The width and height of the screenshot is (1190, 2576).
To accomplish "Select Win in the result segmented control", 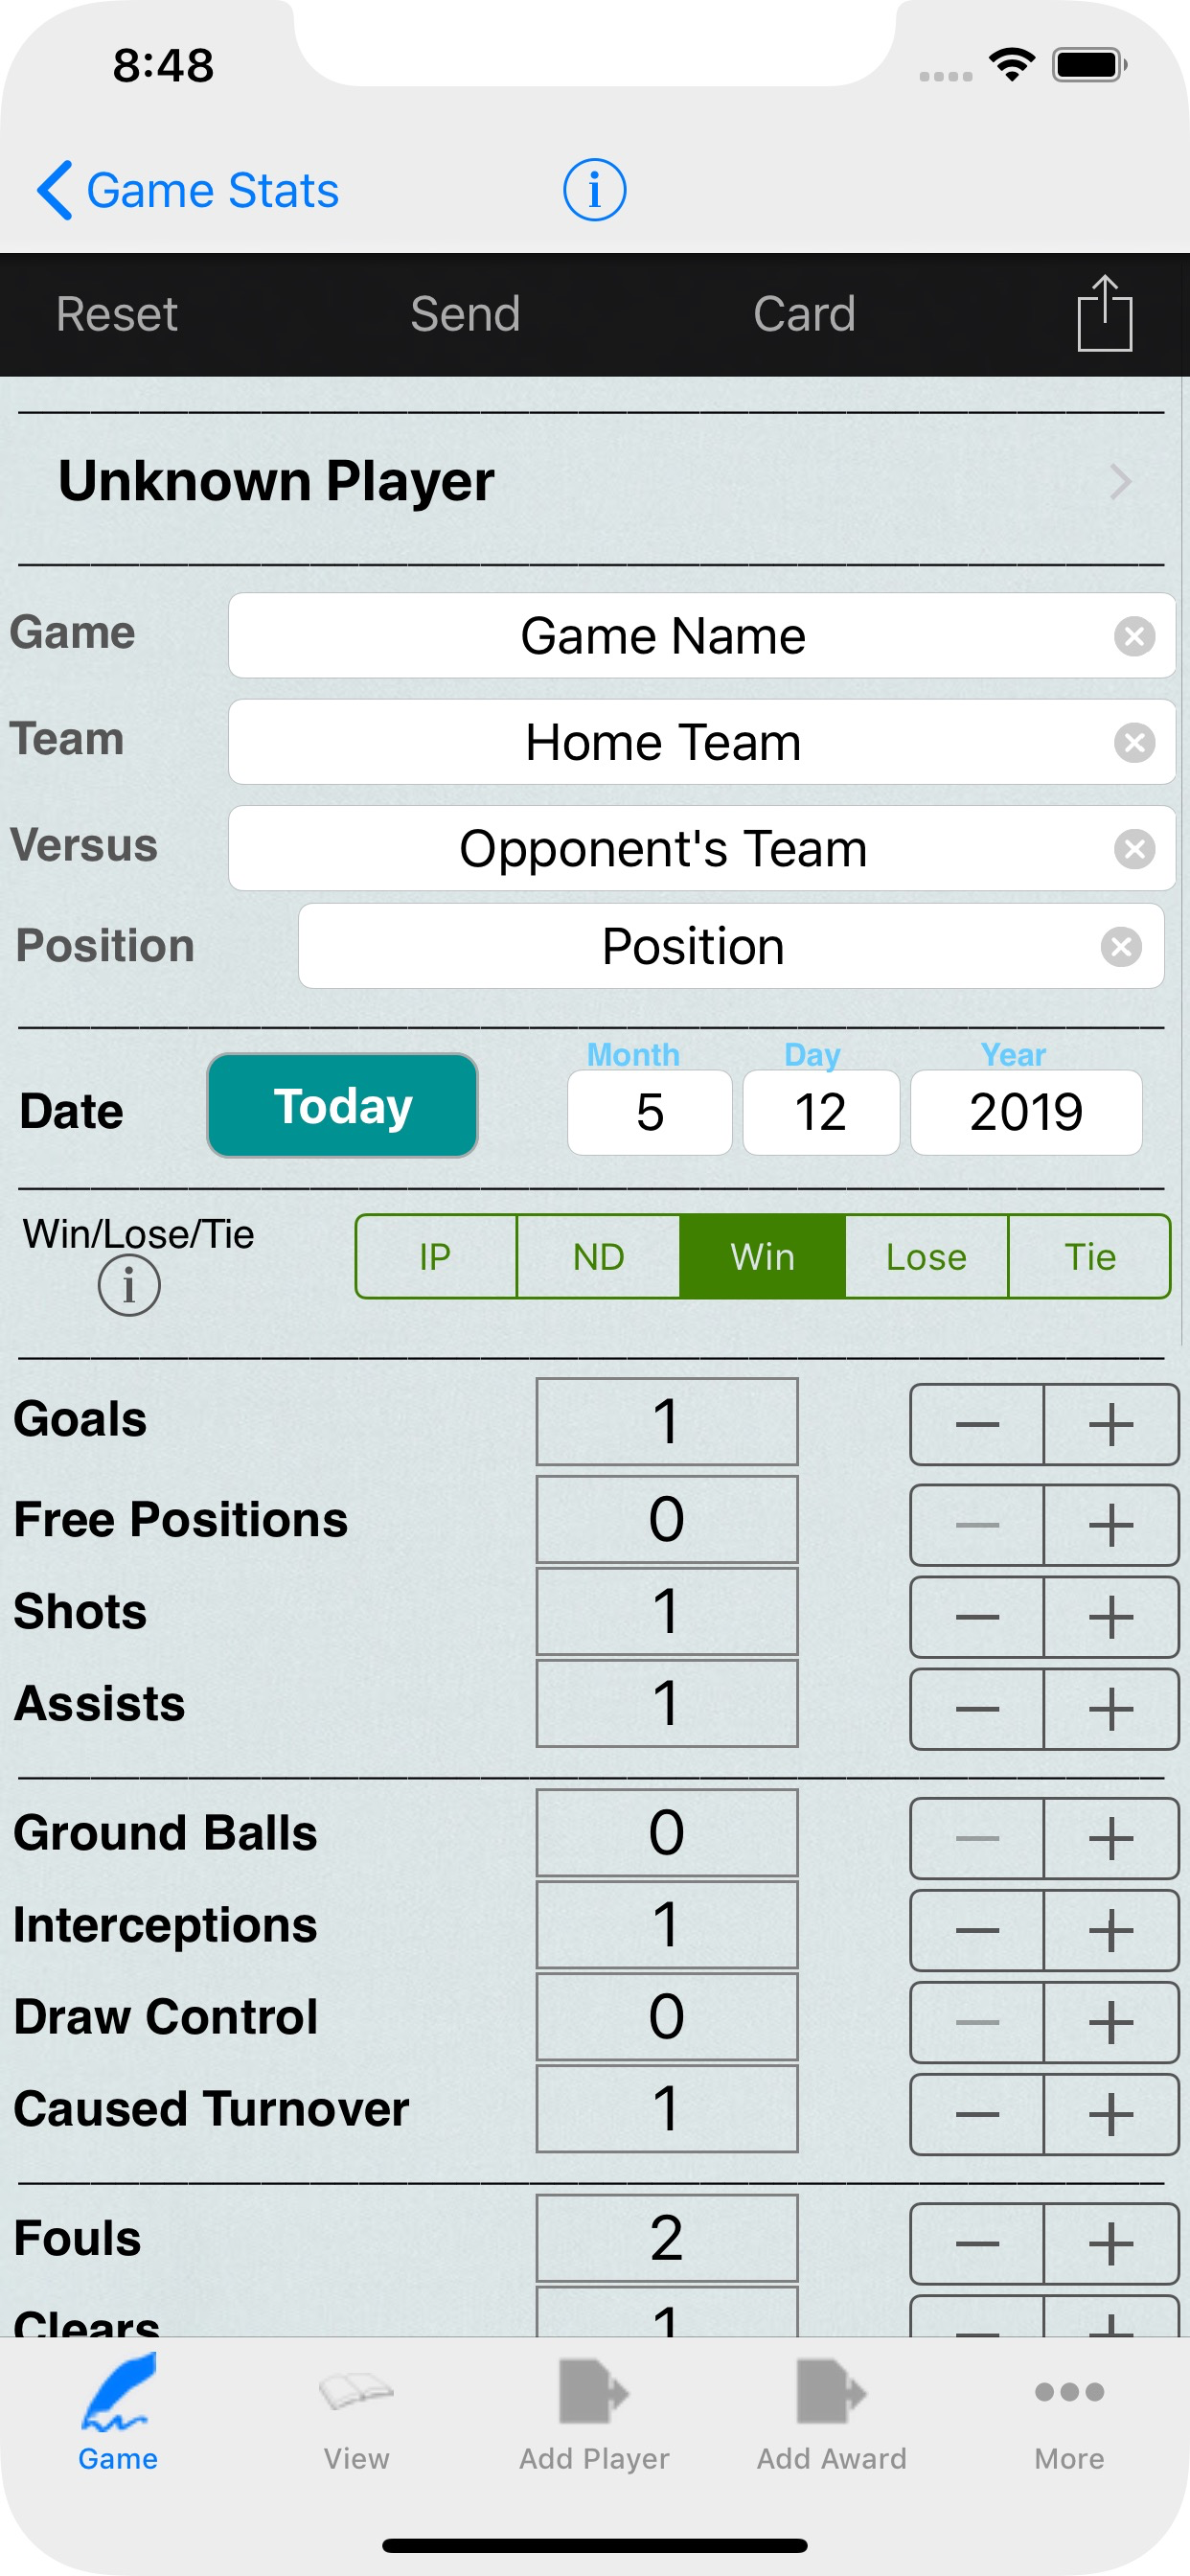I will [761, 1256].
